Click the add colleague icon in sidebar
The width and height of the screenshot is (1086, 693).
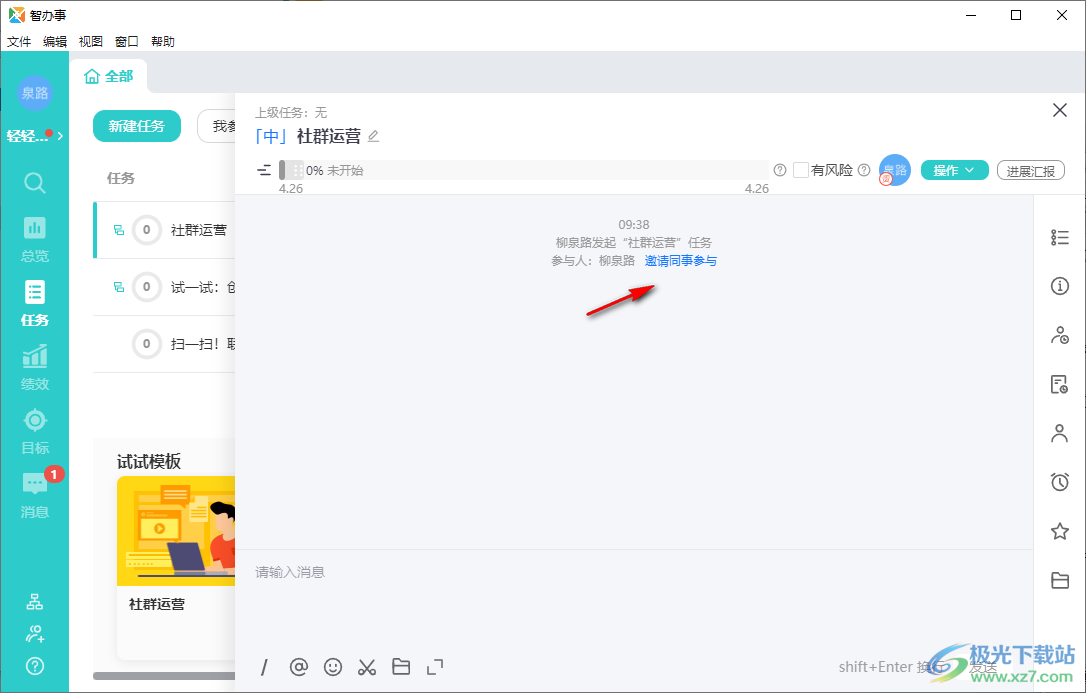click(35, 633)
